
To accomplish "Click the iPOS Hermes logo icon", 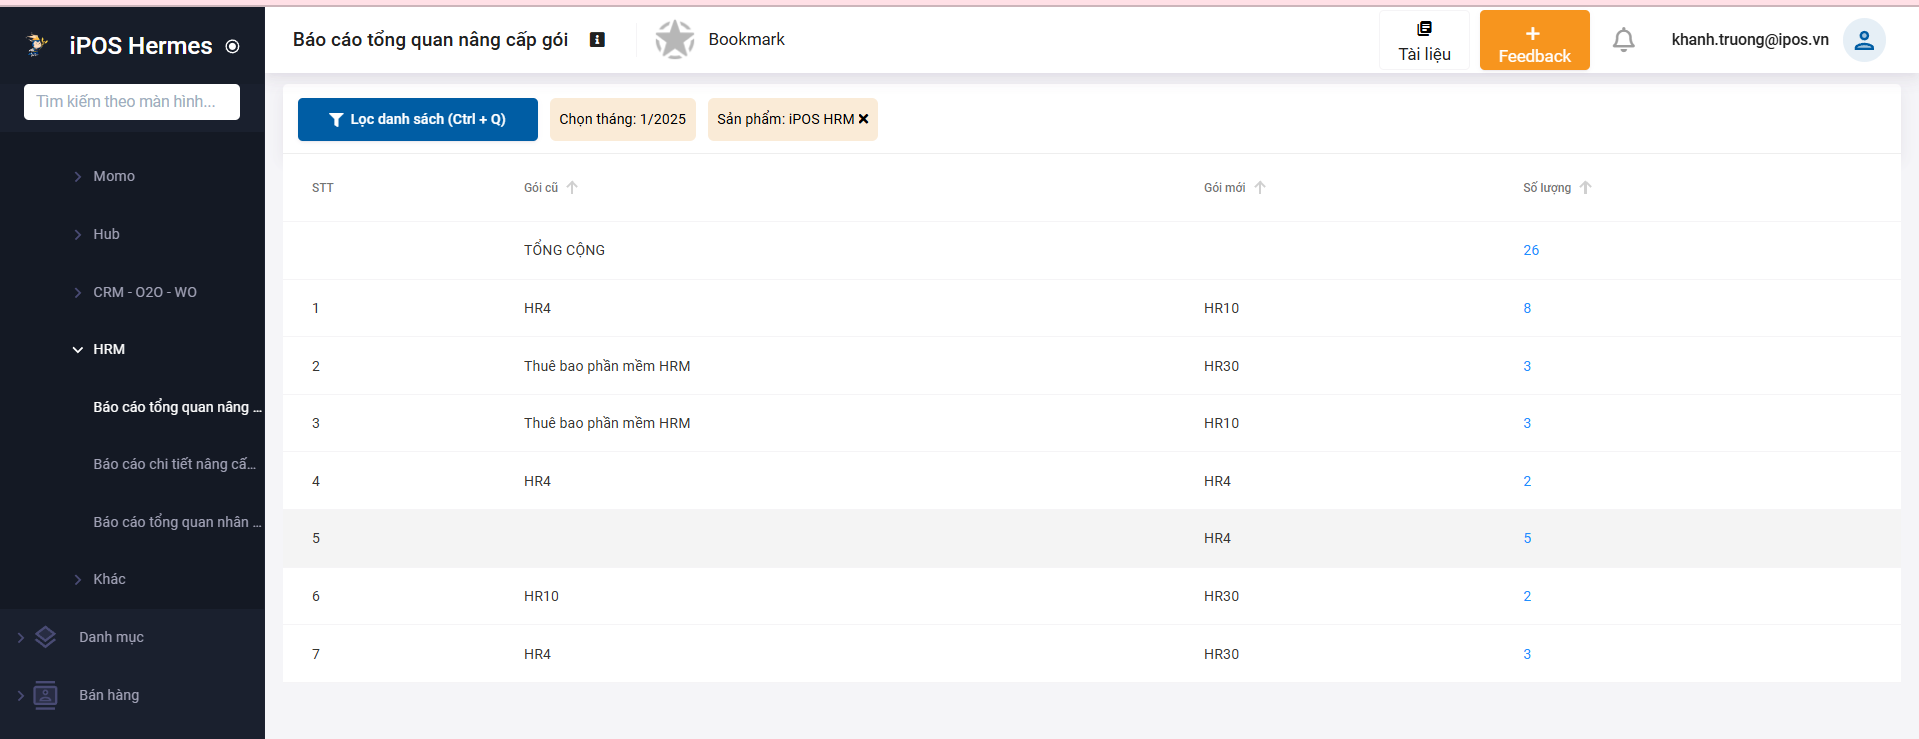I will coord(37,44).
